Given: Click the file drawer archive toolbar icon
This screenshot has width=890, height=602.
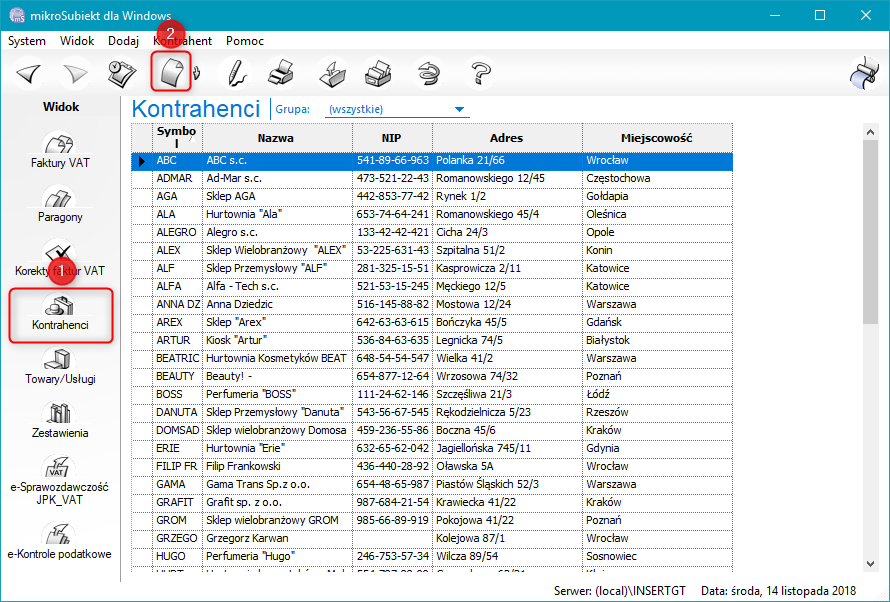Looking at the screenshot, I should [378, 73].
